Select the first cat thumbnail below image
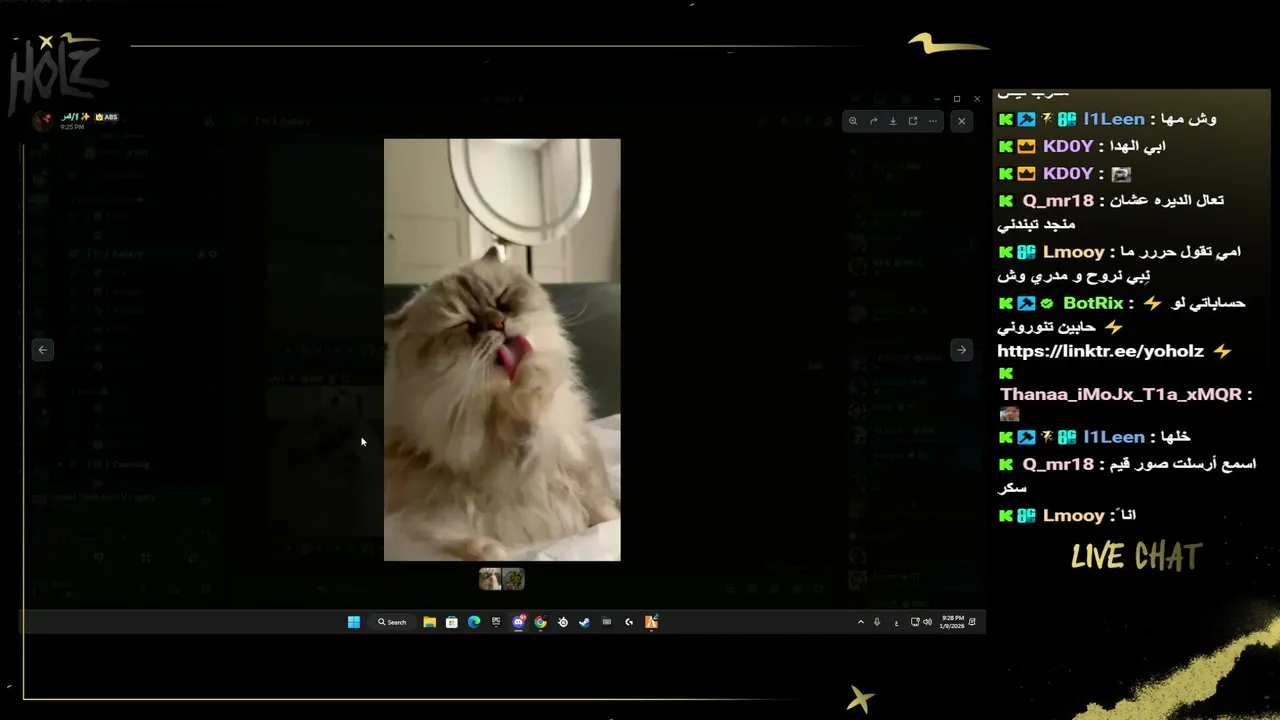The height and width of the screenshot is (720, 1280). (490, 579)
